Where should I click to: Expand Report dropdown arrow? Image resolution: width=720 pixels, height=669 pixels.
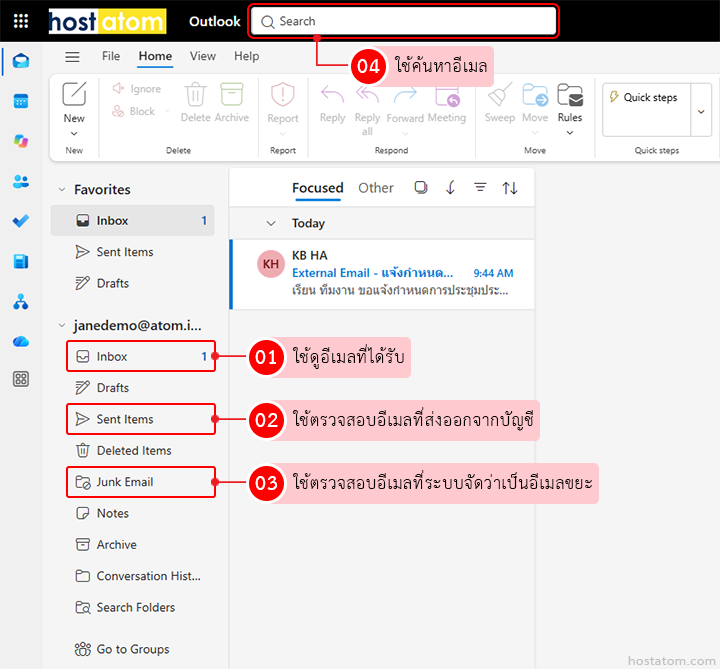[283, 134]
